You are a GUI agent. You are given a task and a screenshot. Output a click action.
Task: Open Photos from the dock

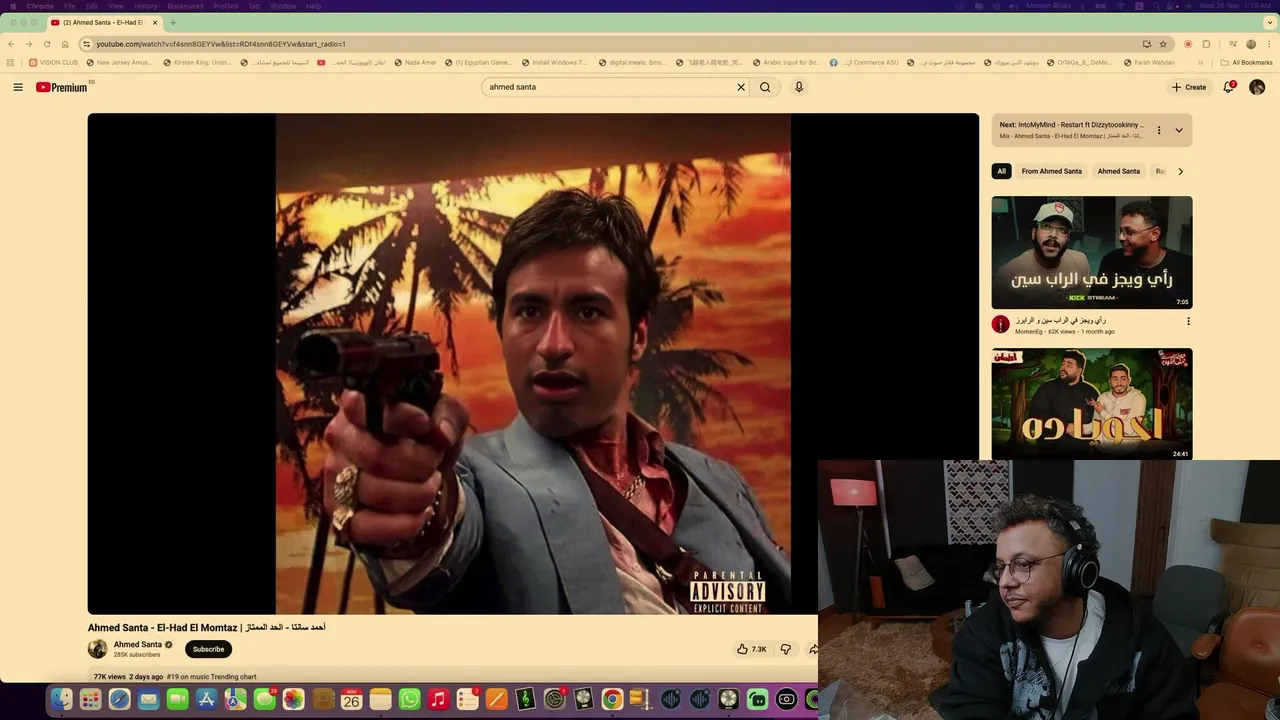[x=293, y=700]
